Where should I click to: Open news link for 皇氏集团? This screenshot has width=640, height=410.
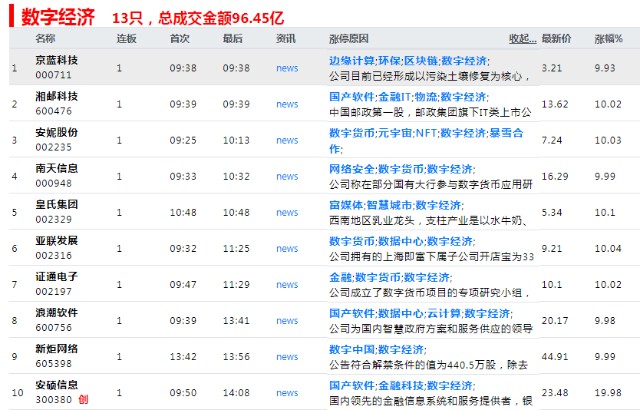click(287, 213)
